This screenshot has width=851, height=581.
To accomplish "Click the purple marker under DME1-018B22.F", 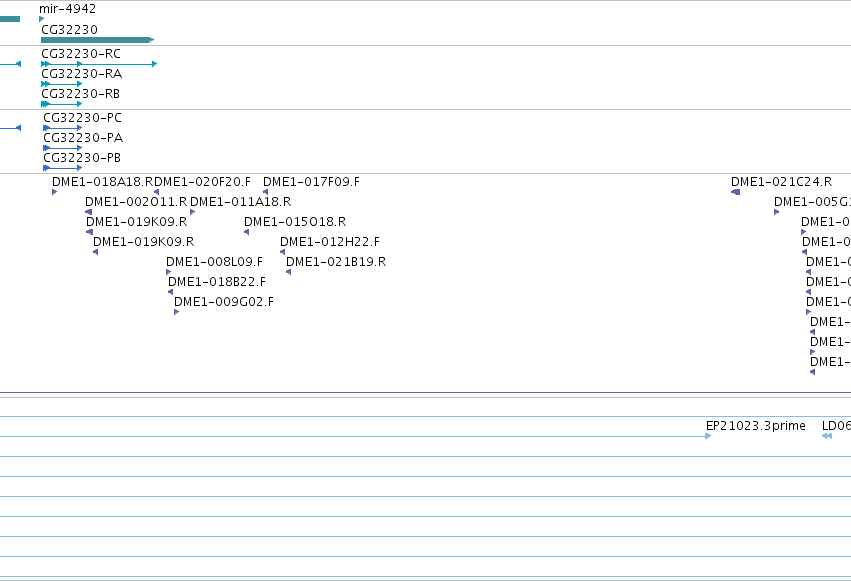I will click(x=170, y=292).
